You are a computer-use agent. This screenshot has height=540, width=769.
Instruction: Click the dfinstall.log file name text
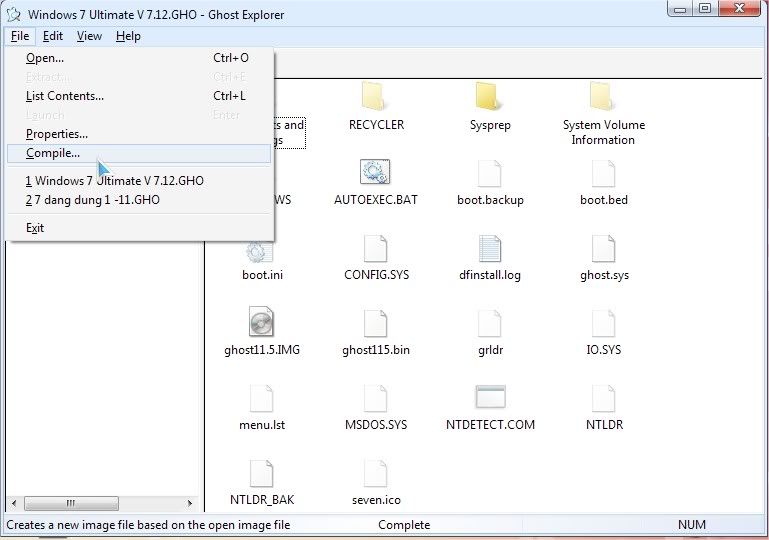click(x=489, y=275)
